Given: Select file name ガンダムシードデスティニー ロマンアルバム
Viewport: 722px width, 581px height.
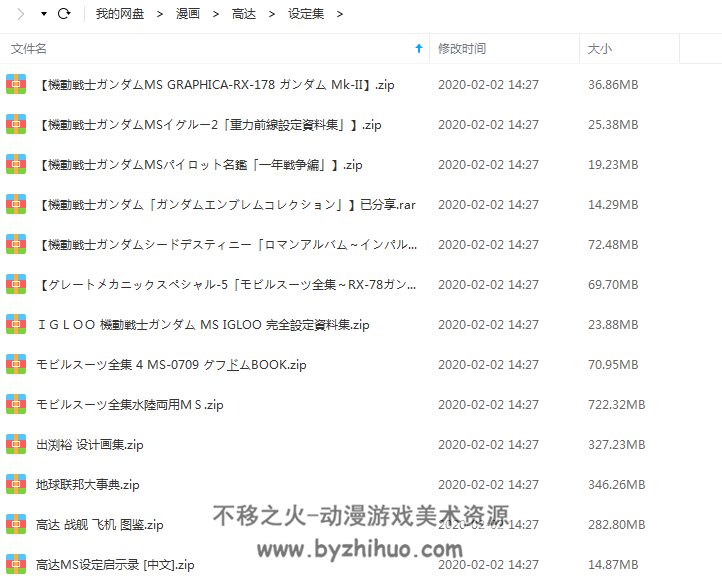Looking at the screenshot, I should pos(227,245).
